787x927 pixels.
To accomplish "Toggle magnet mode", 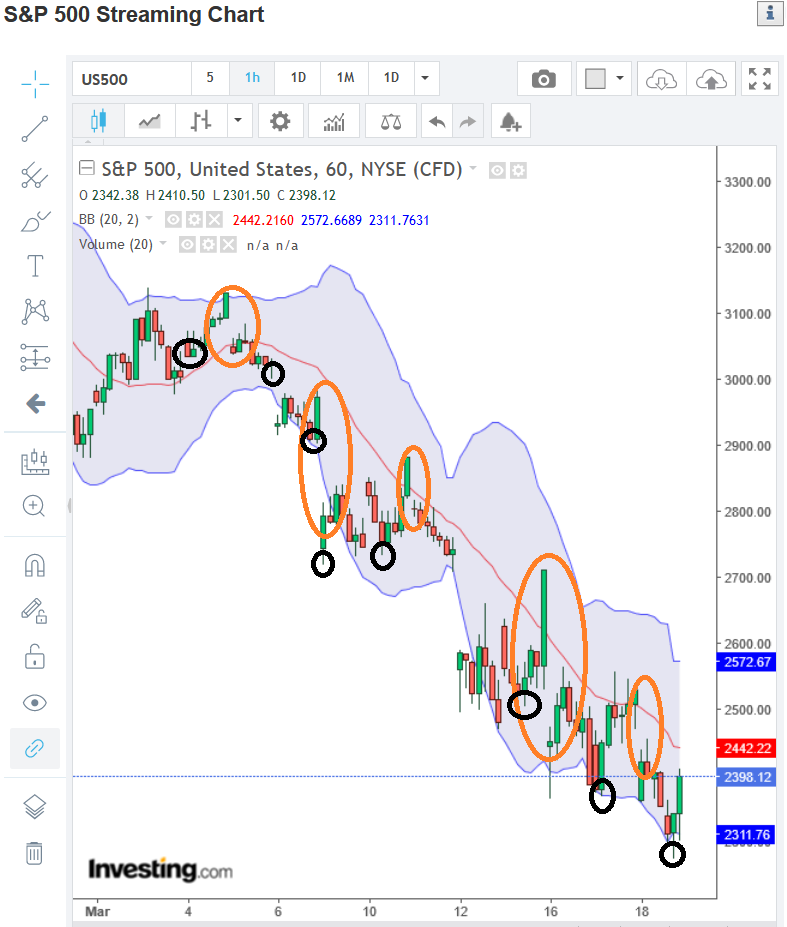I will pos(35,565).
